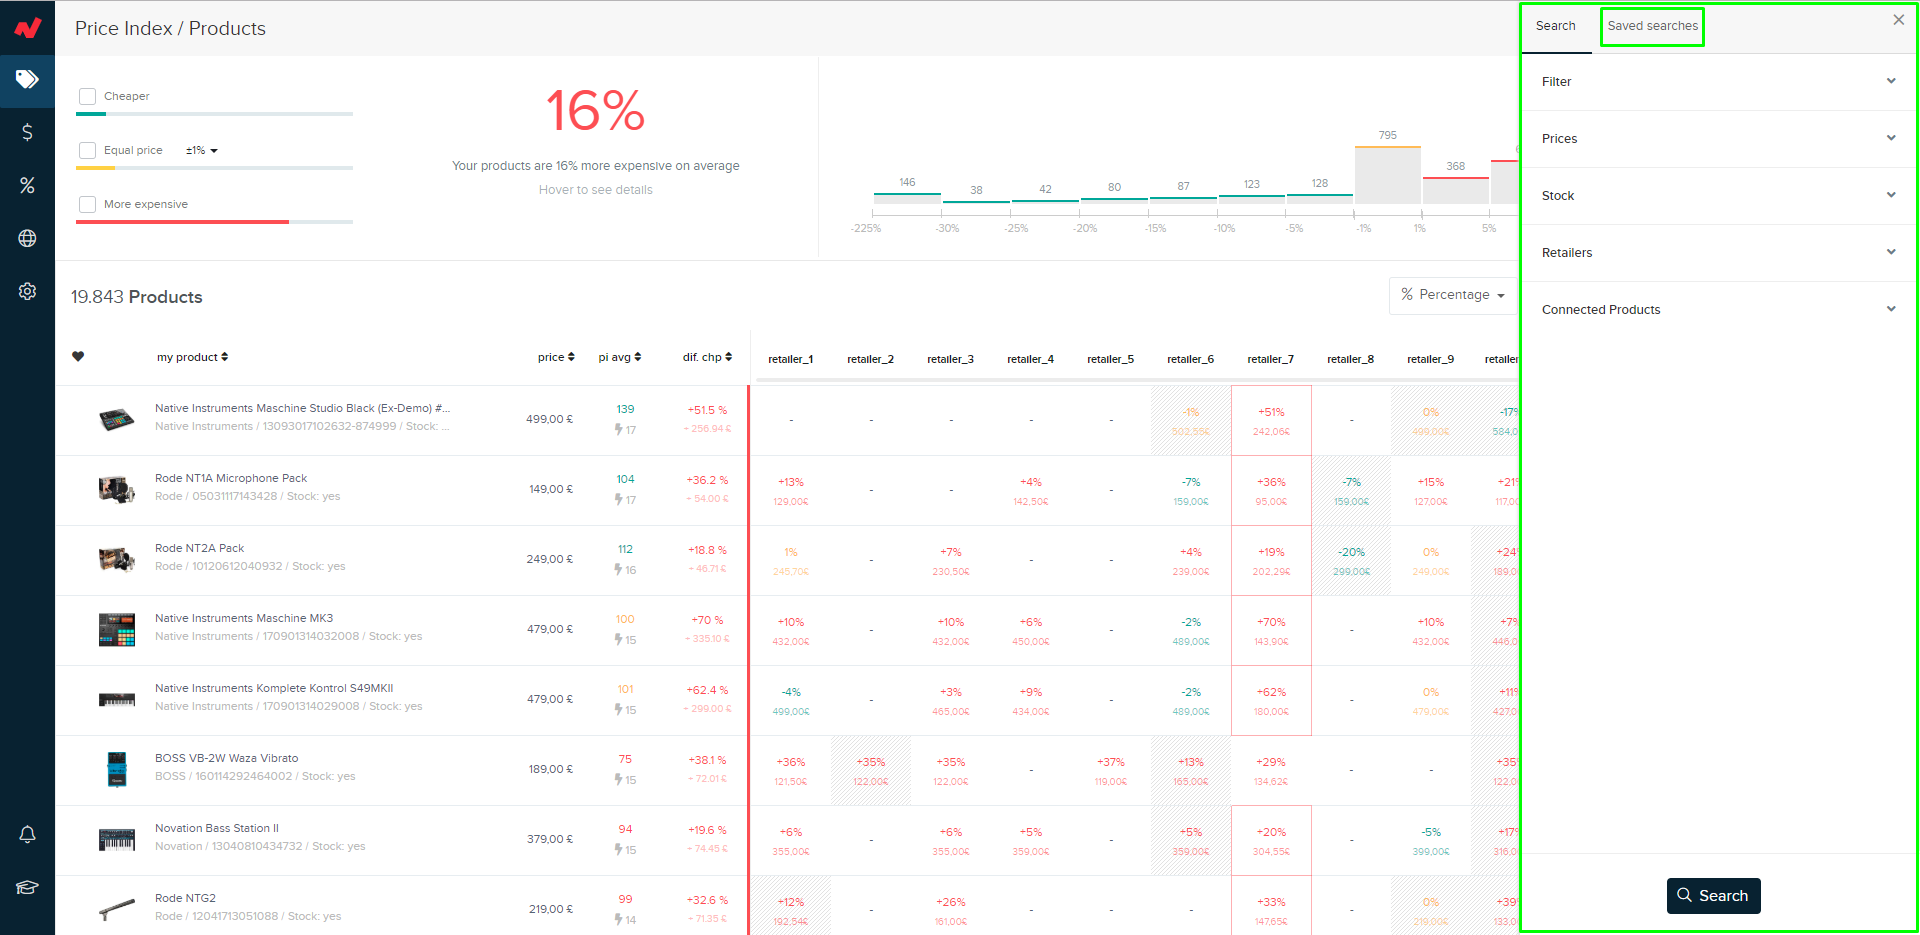Expand the Filter section
Viewport: 1920px width, 935px height.
coord(1718,82)
